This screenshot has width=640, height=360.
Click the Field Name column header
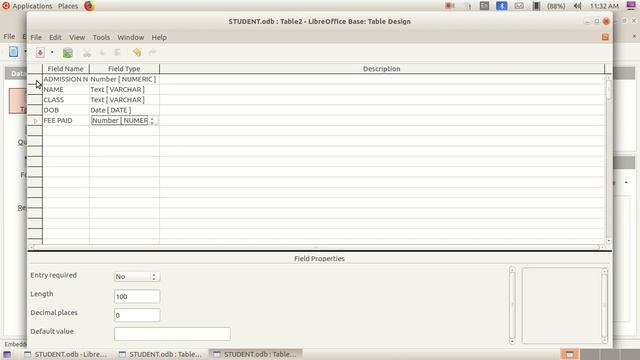point(66,69)
